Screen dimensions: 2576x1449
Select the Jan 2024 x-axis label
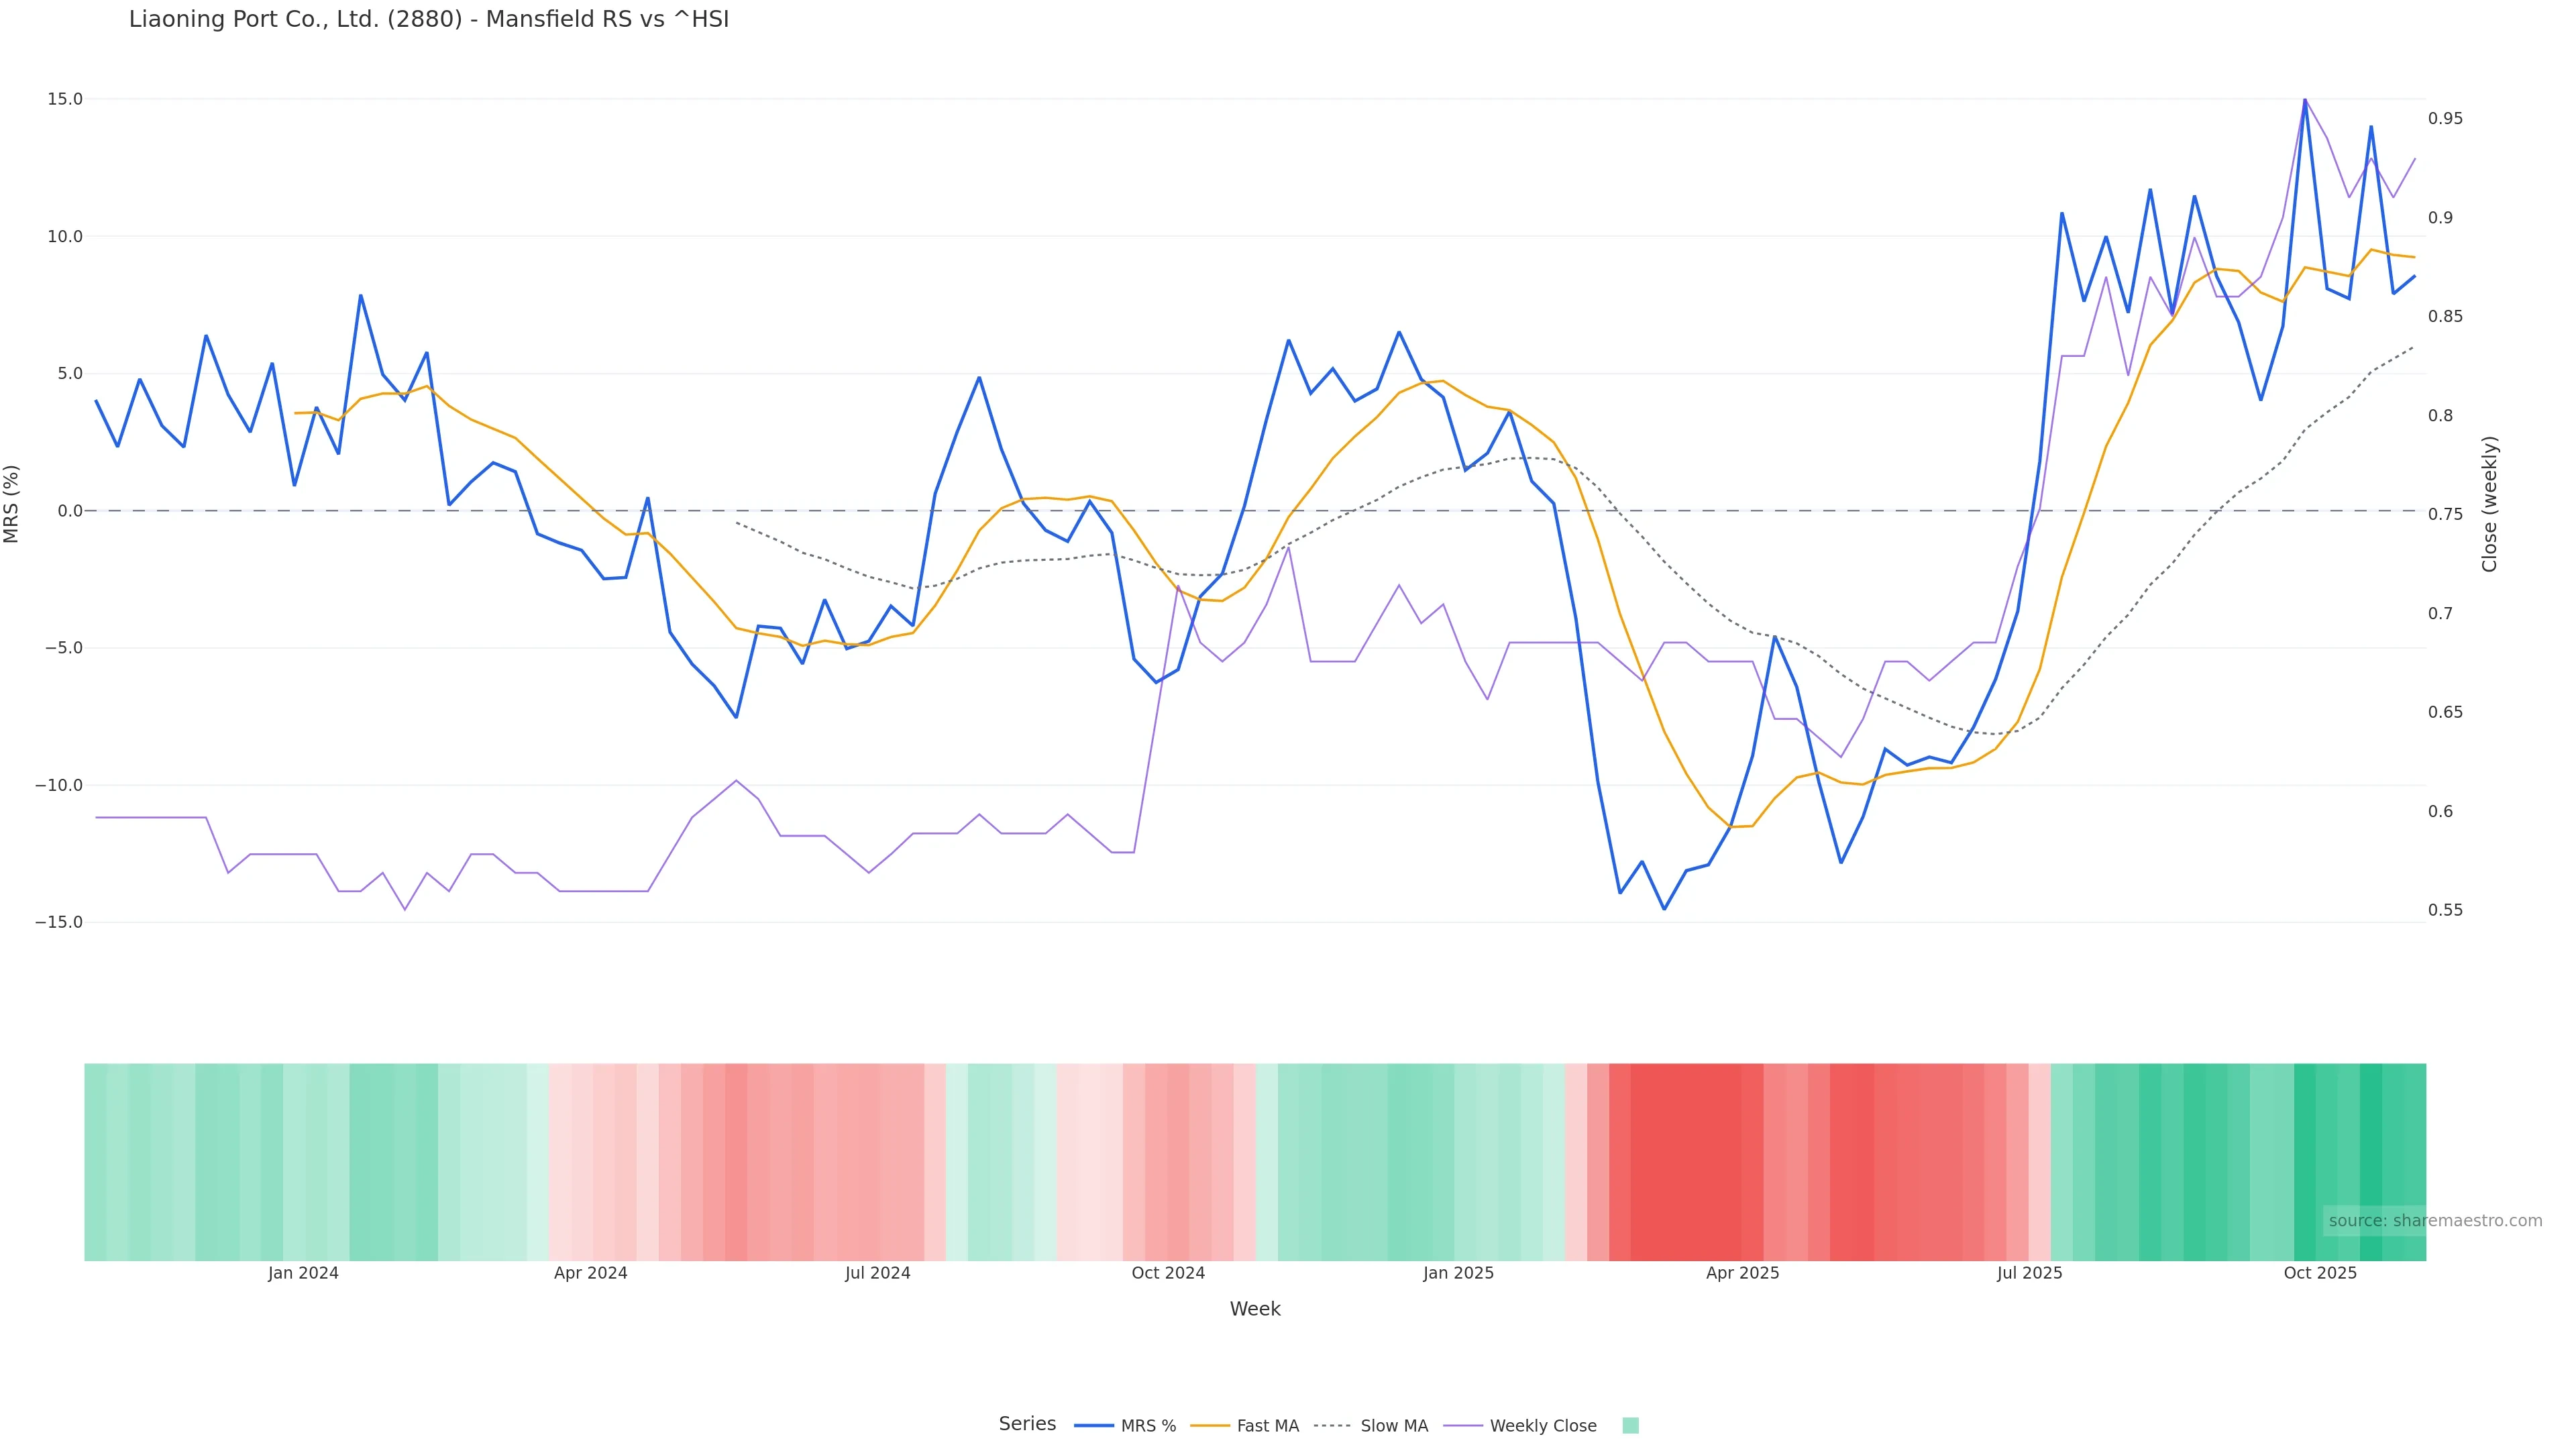click(x=303, y=1274)
